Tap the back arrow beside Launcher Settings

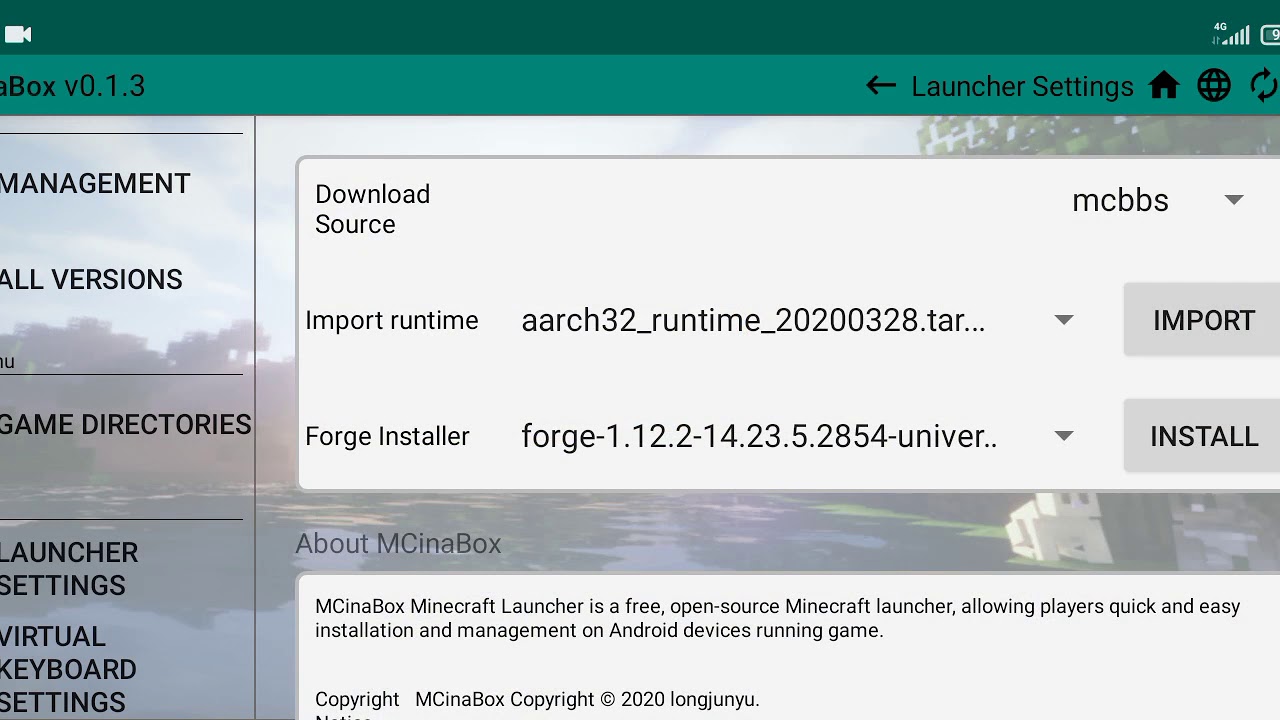coord(881,86)
